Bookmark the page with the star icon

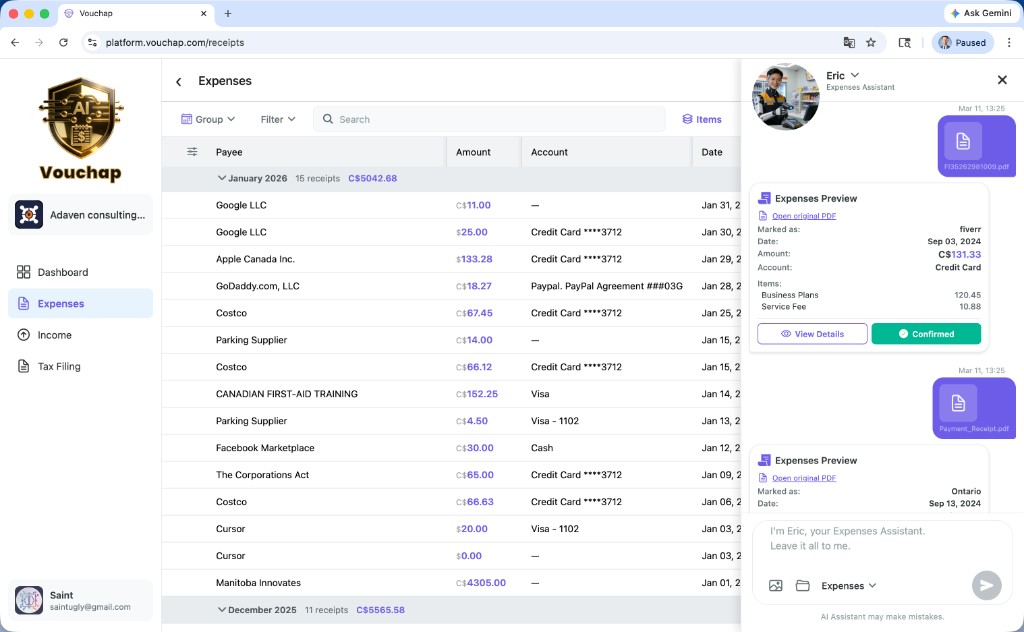click(871, 42)
